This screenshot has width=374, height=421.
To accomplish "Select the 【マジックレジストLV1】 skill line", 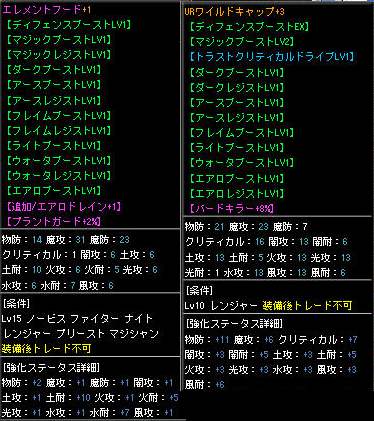I will click(x=59, y=54).
